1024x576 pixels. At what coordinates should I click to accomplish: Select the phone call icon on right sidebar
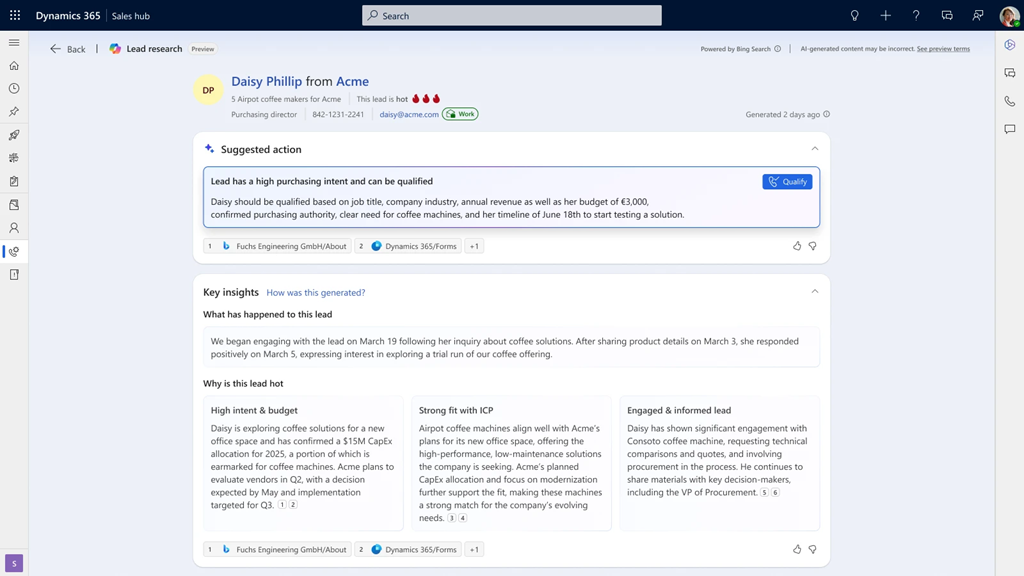coord(1010,100)
